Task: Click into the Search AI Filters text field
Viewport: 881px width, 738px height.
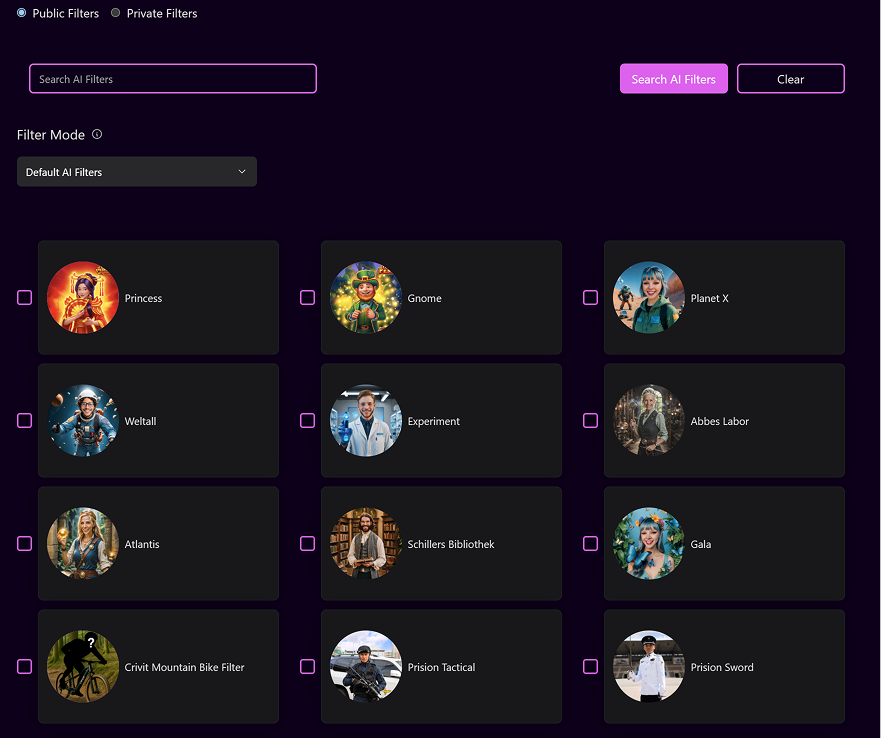Action: (x=173, y=79)
